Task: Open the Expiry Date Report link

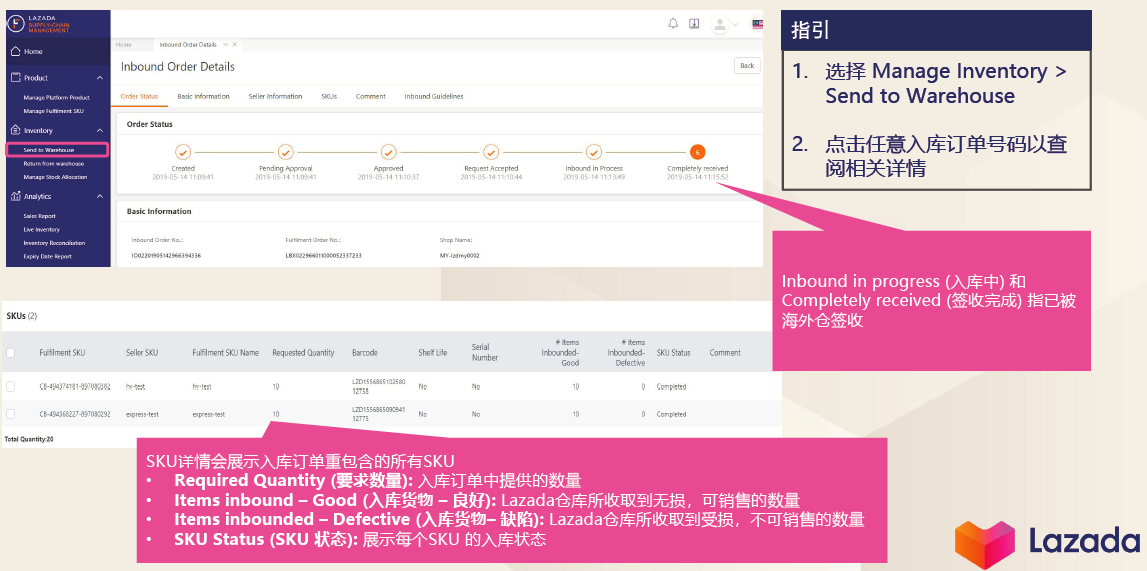Action: point(48,257)
